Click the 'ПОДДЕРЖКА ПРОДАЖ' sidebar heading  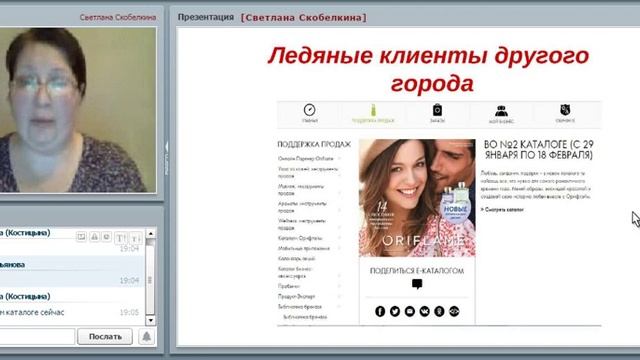(x=314, y=144)
